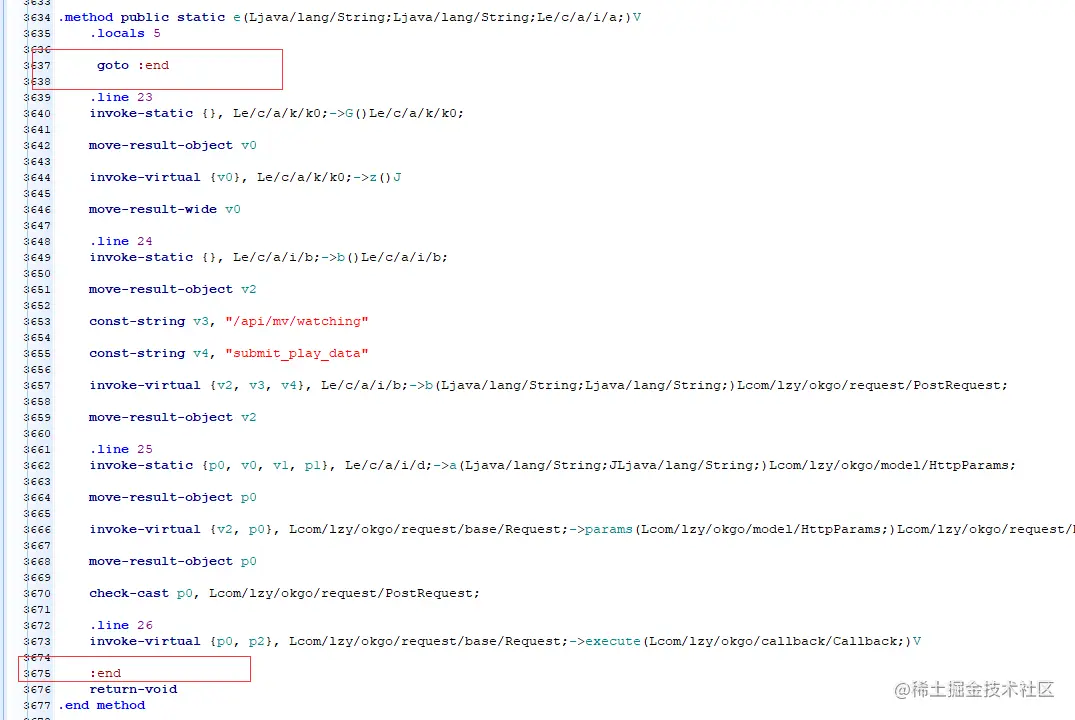Click "const-string v4" opcode text

(149, 353)
